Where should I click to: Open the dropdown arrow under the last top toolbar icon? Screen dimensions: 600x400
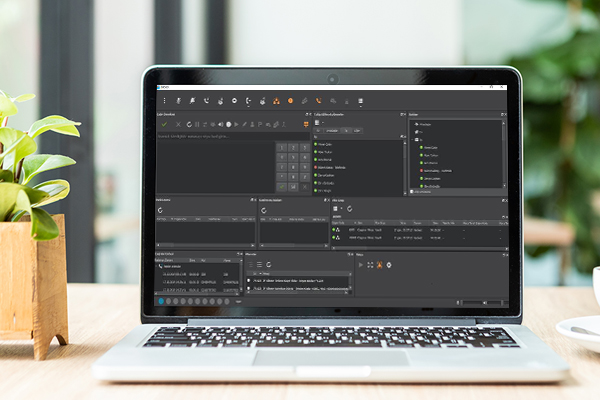(x=360, y=106)
